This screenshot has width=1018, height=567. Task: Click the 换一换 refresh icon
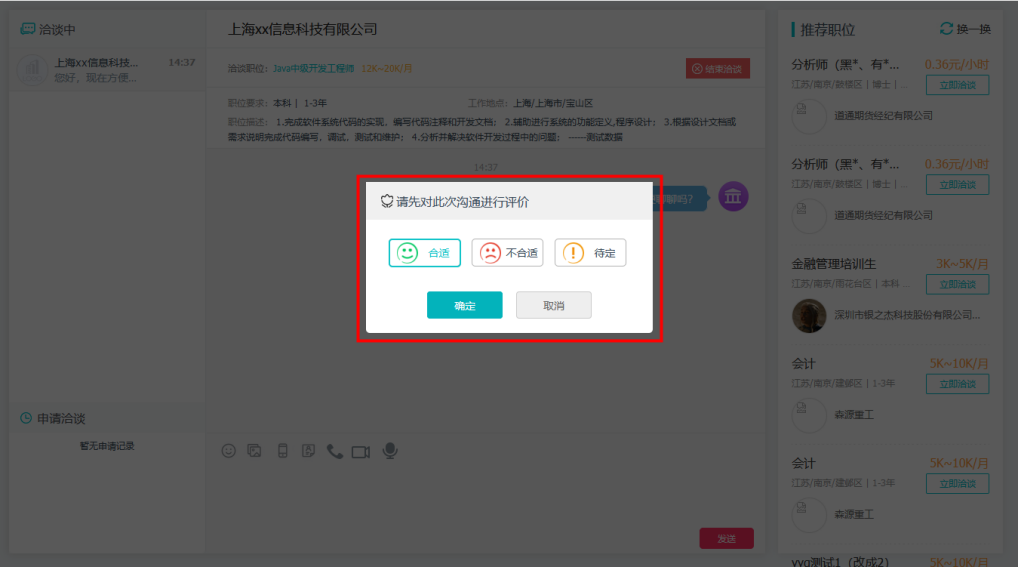(946, 29)
